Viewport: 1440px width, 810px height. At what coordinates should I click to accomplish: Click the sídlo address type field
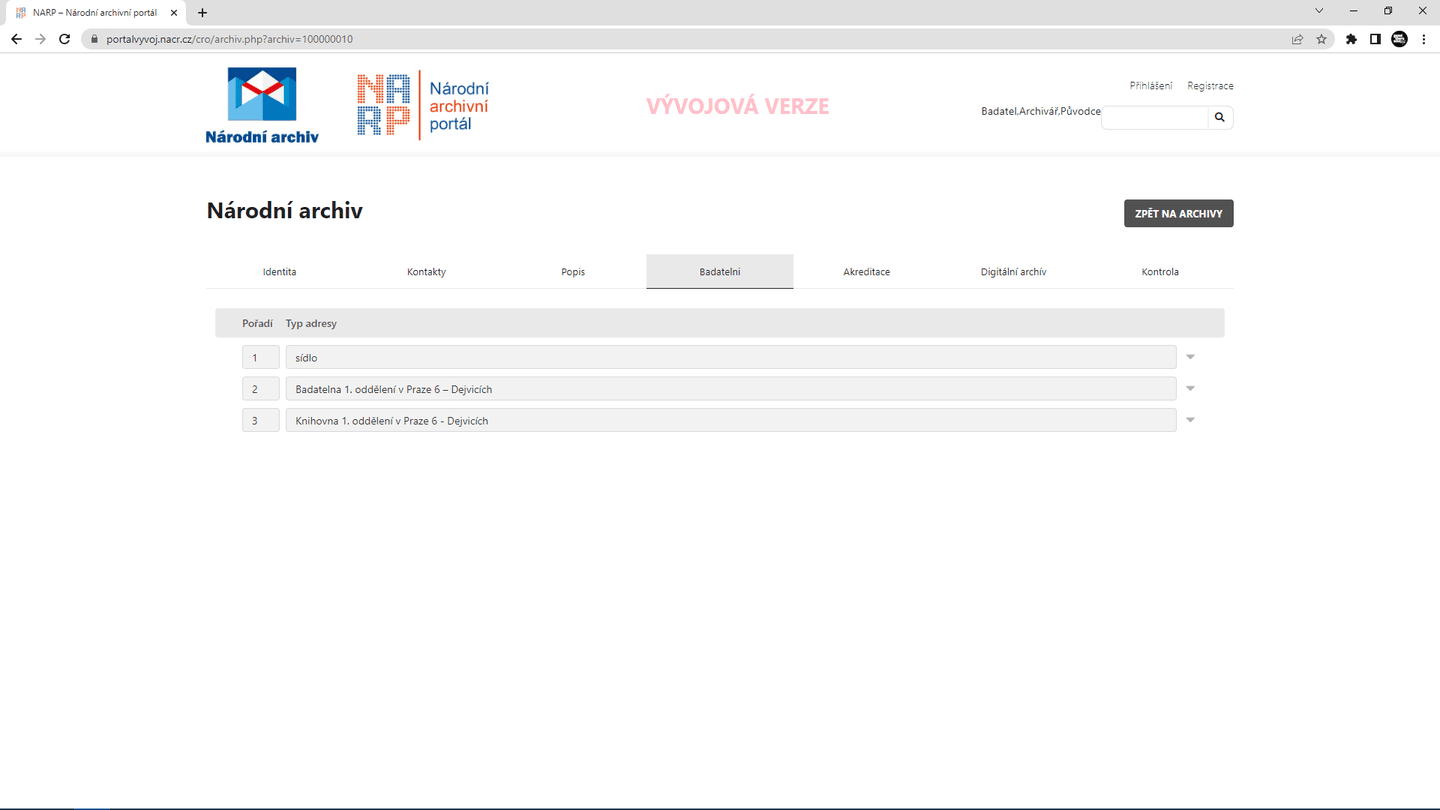tap(731, 357)
